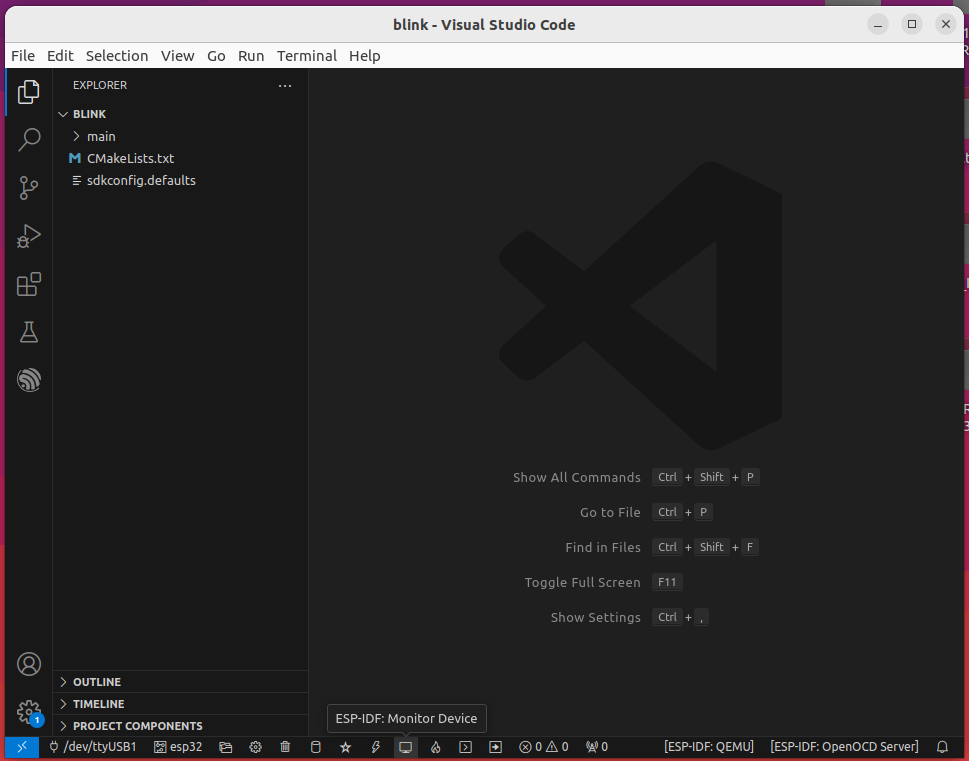969x761 pixels.
Task: Execute custom task arrow icon in status bar
Action: (x=496, y=747)
